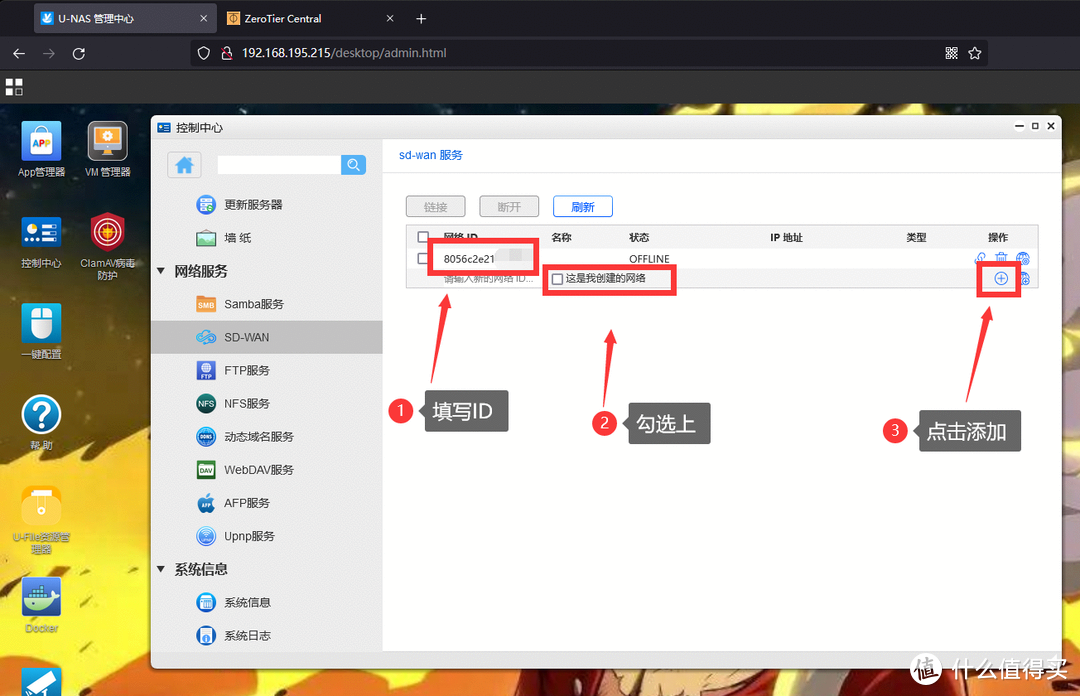Collapse the 系统信息 section
Viewport: 1080px width, 696px height.
point(162,568)
